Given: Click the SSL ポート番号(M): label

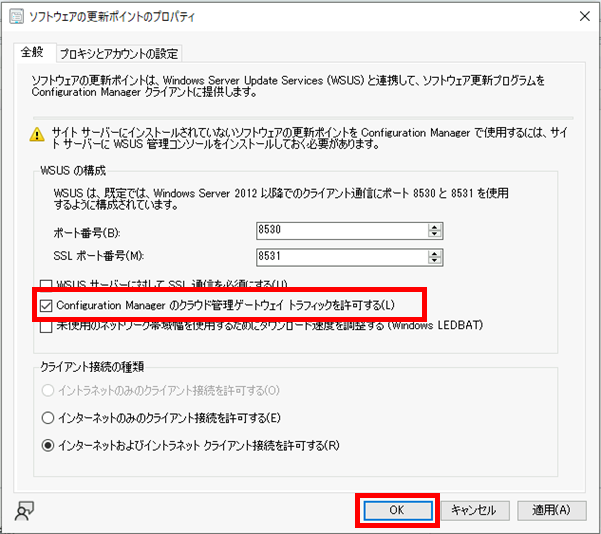Looking at the screenshot, I should 99,256.
